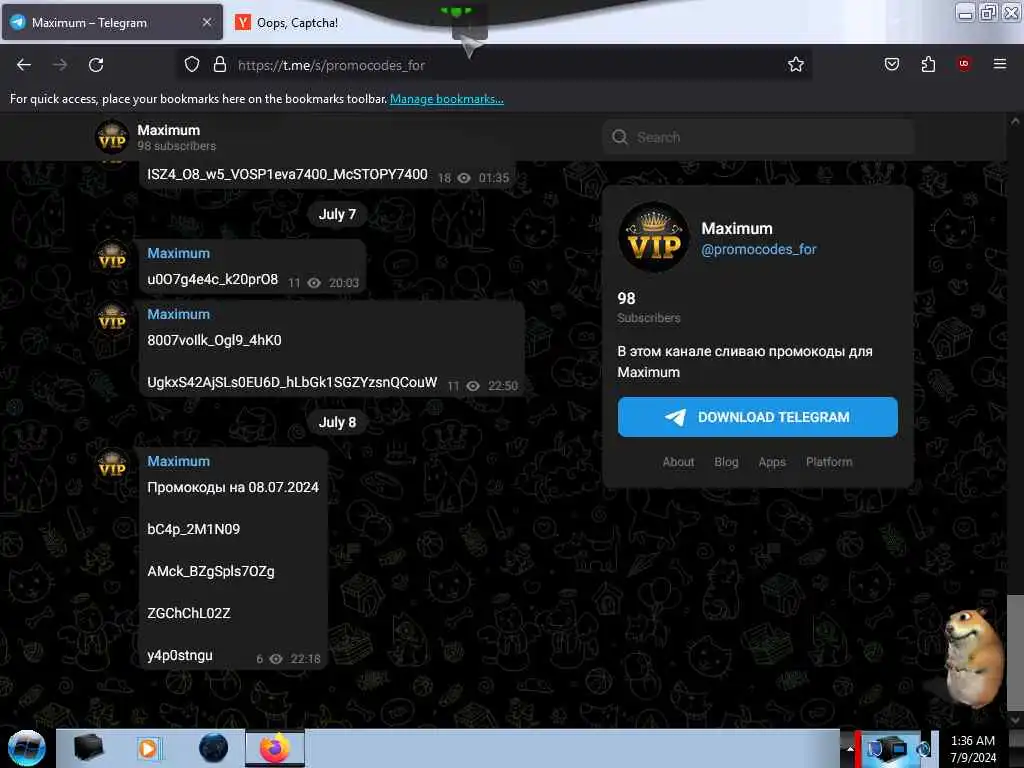
Task: Open the extensions puzzle icon
Action: pos(928,64)
